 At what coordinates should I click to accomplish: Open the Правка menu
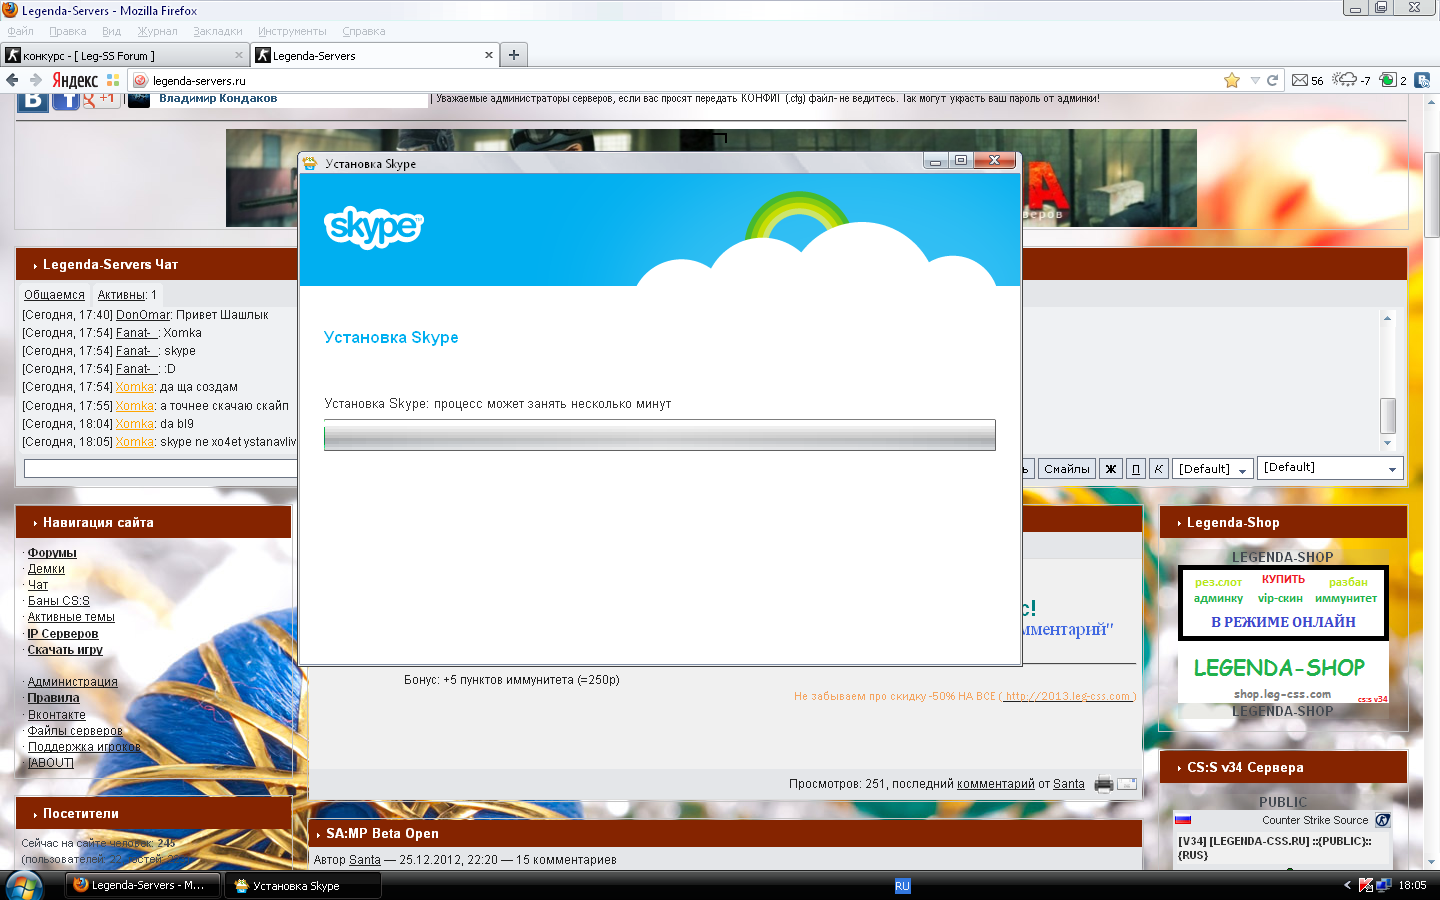click(x=67, y=31)
